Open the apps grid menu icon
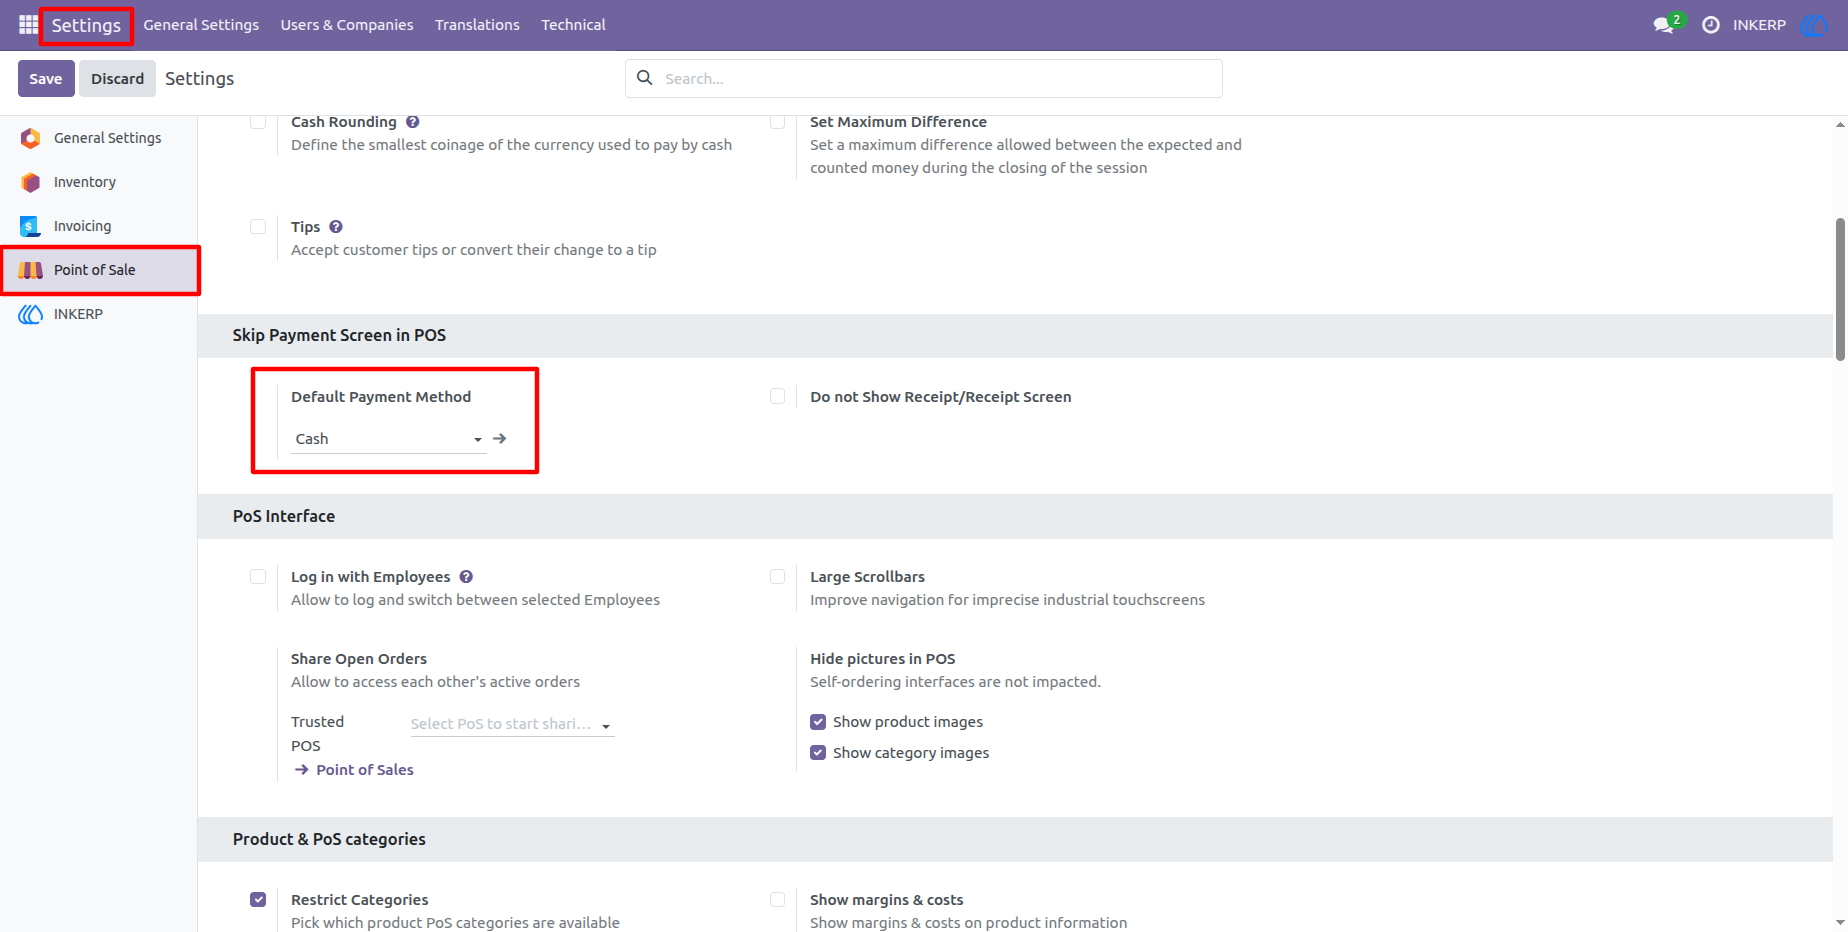The width and height of the screenshot is (1848, 932). (x=28, y=25)
